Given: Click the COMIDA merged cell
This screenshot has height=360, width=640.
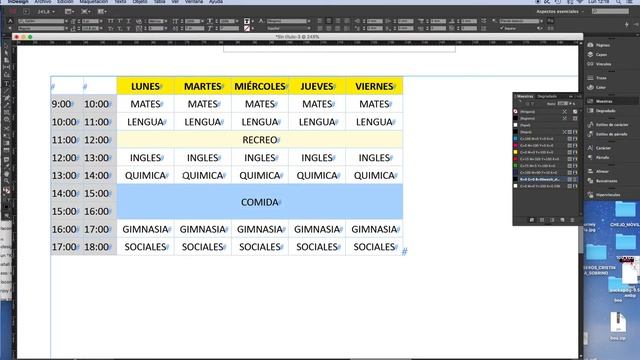Looking at the screenshot, I should coord(260,202).
